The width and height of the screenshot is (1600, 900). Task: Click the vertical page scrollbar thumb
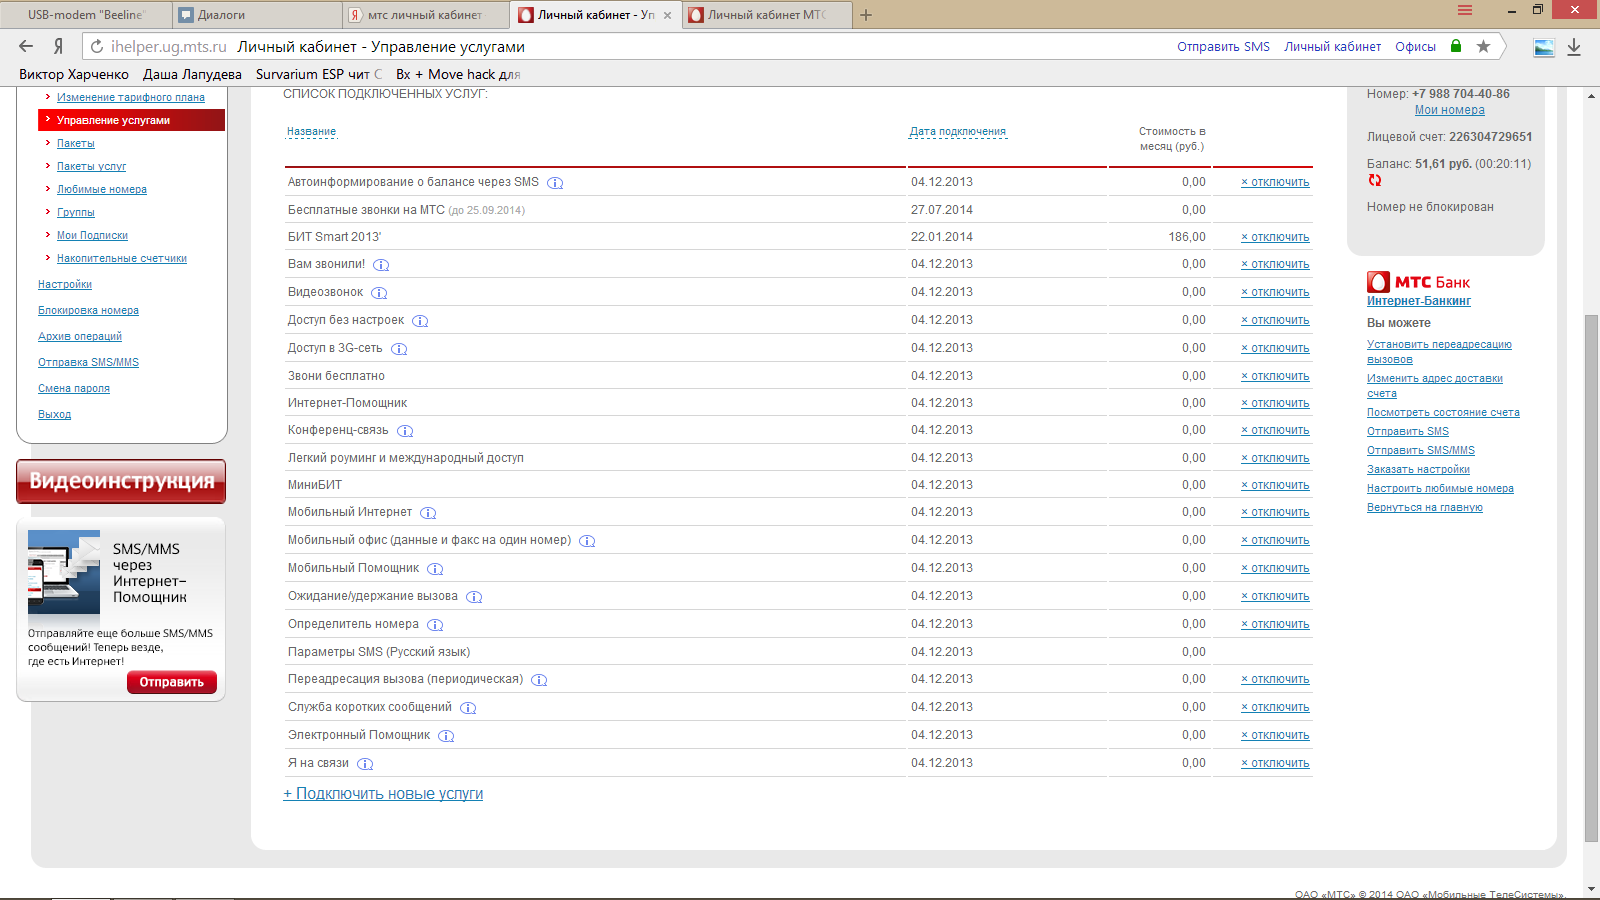[1591, 578]
